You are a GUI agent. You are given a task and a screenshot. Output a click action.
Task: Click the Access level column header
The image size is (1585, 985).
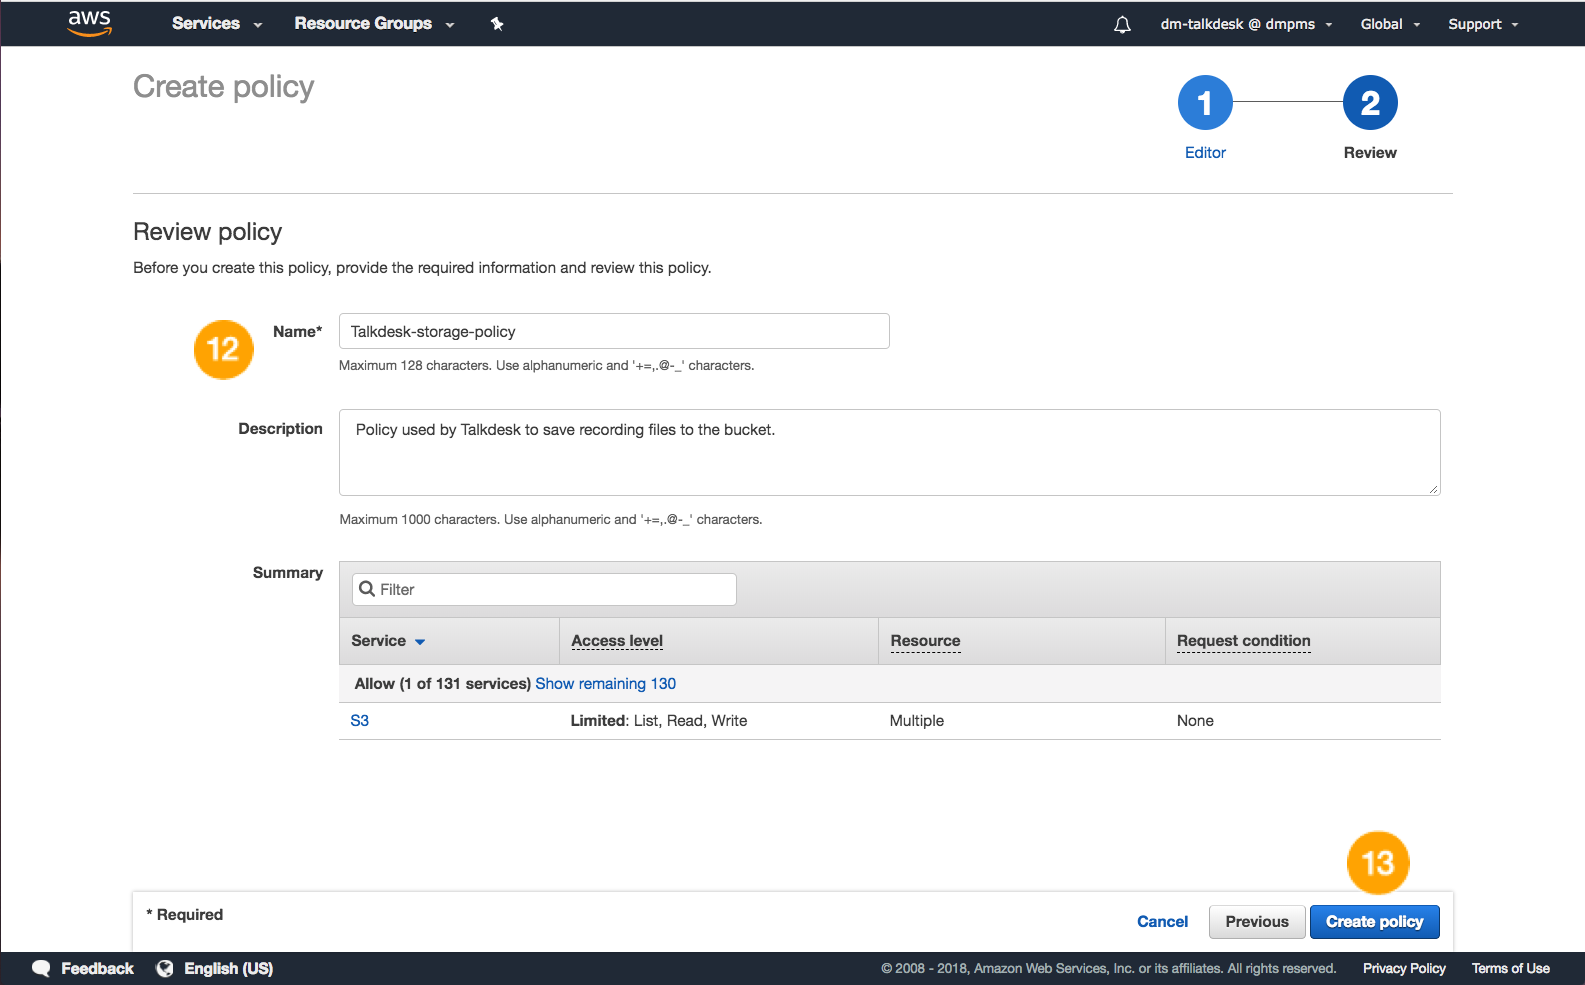point(617,641)
